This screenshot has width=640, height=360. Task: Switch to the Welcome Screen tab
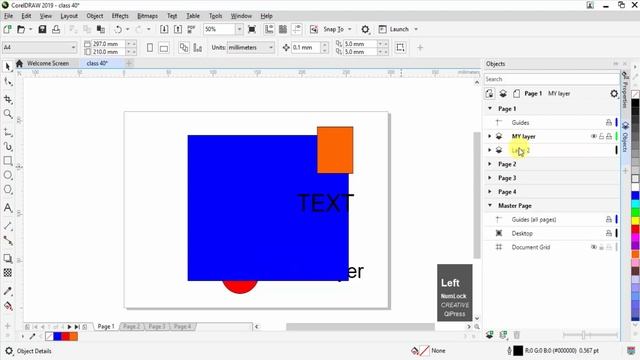coord(47,63)
